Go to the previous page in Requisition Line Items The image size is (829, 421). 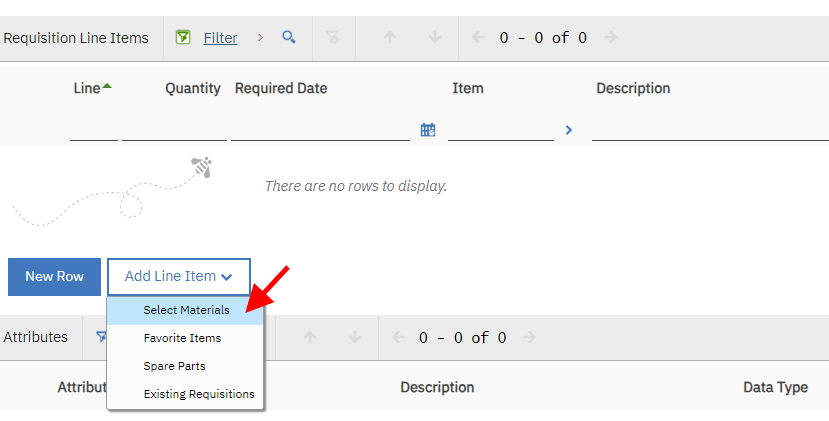tap(478, 37)
